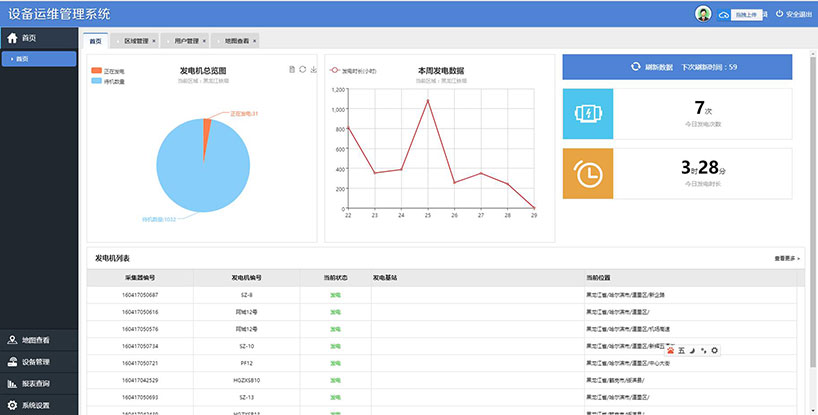
Task: Click the 刷新数据 refresh button
Action: coord(677,67)
